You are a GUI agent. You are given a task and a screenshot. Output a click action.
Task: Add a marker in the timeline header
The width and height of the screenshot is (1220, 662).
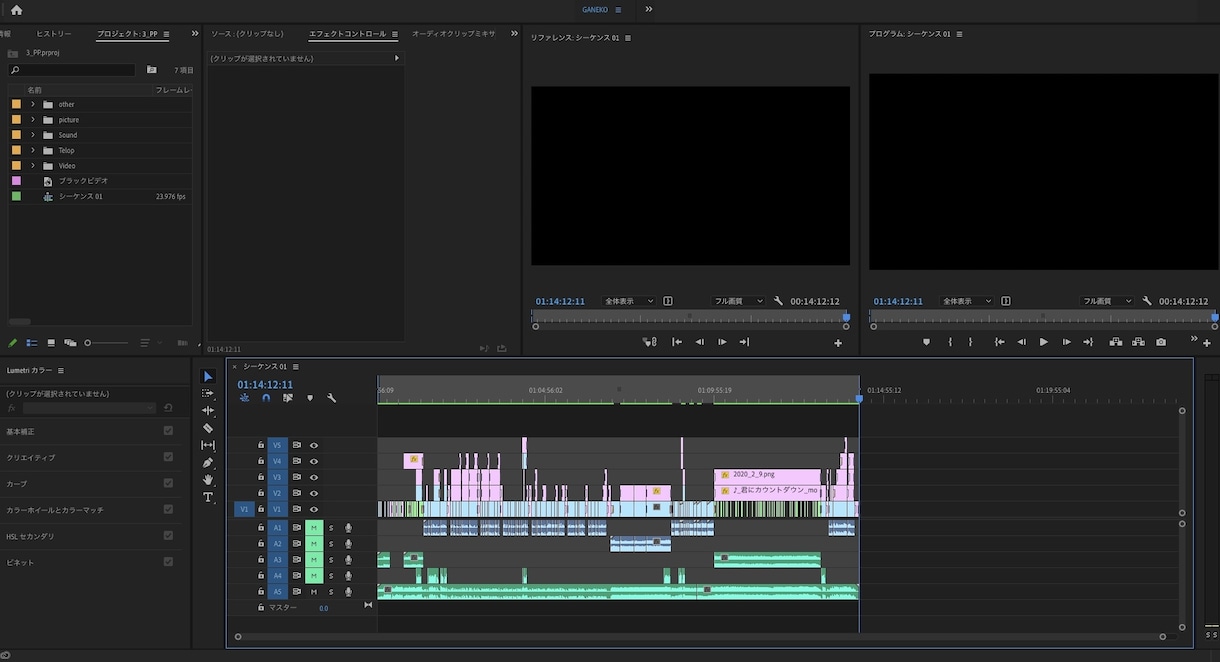[x=310, y=398]
